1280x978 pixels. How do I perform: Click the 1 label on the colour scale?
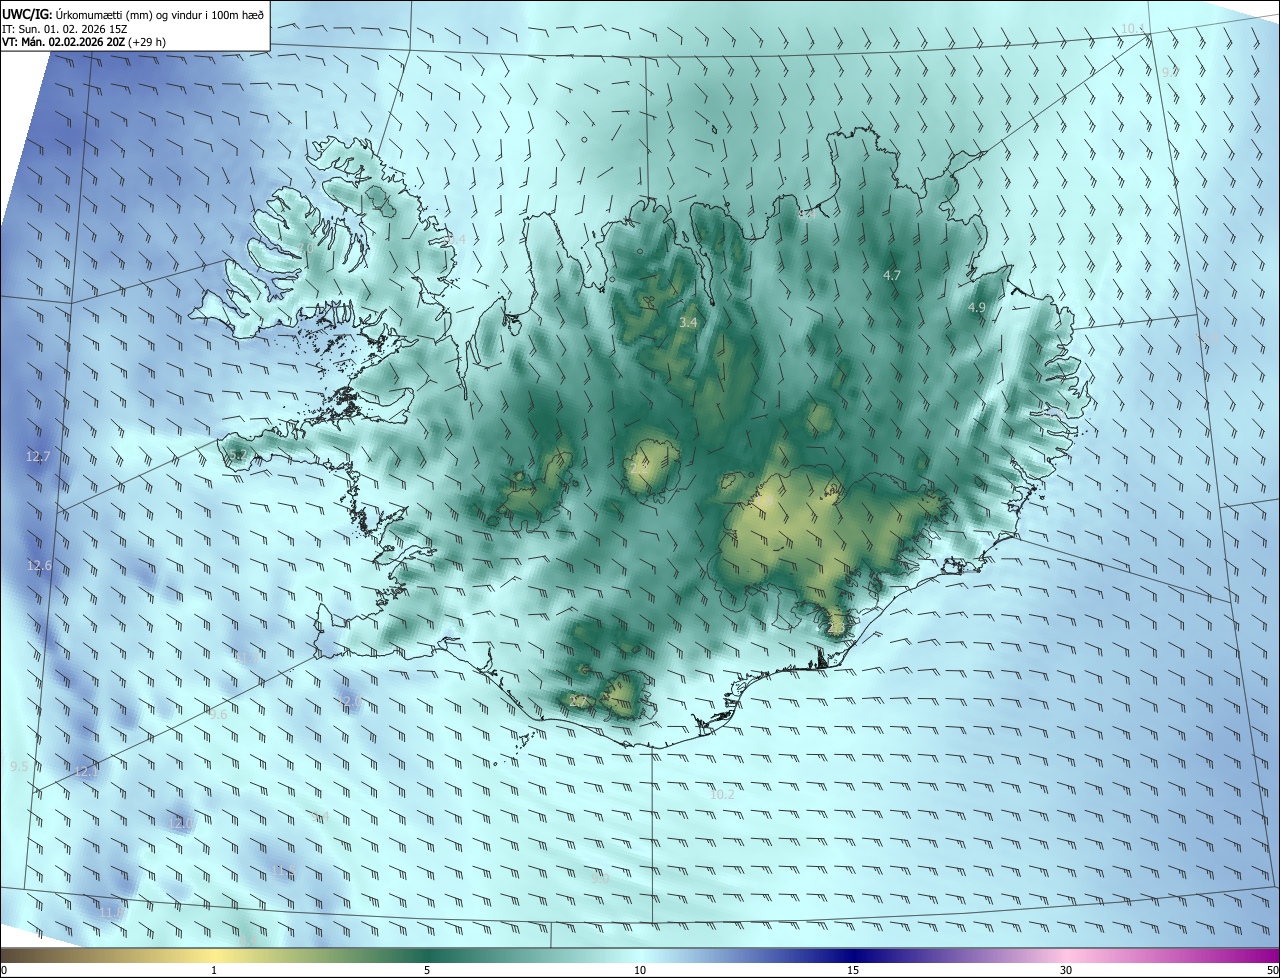coord(214,971)
